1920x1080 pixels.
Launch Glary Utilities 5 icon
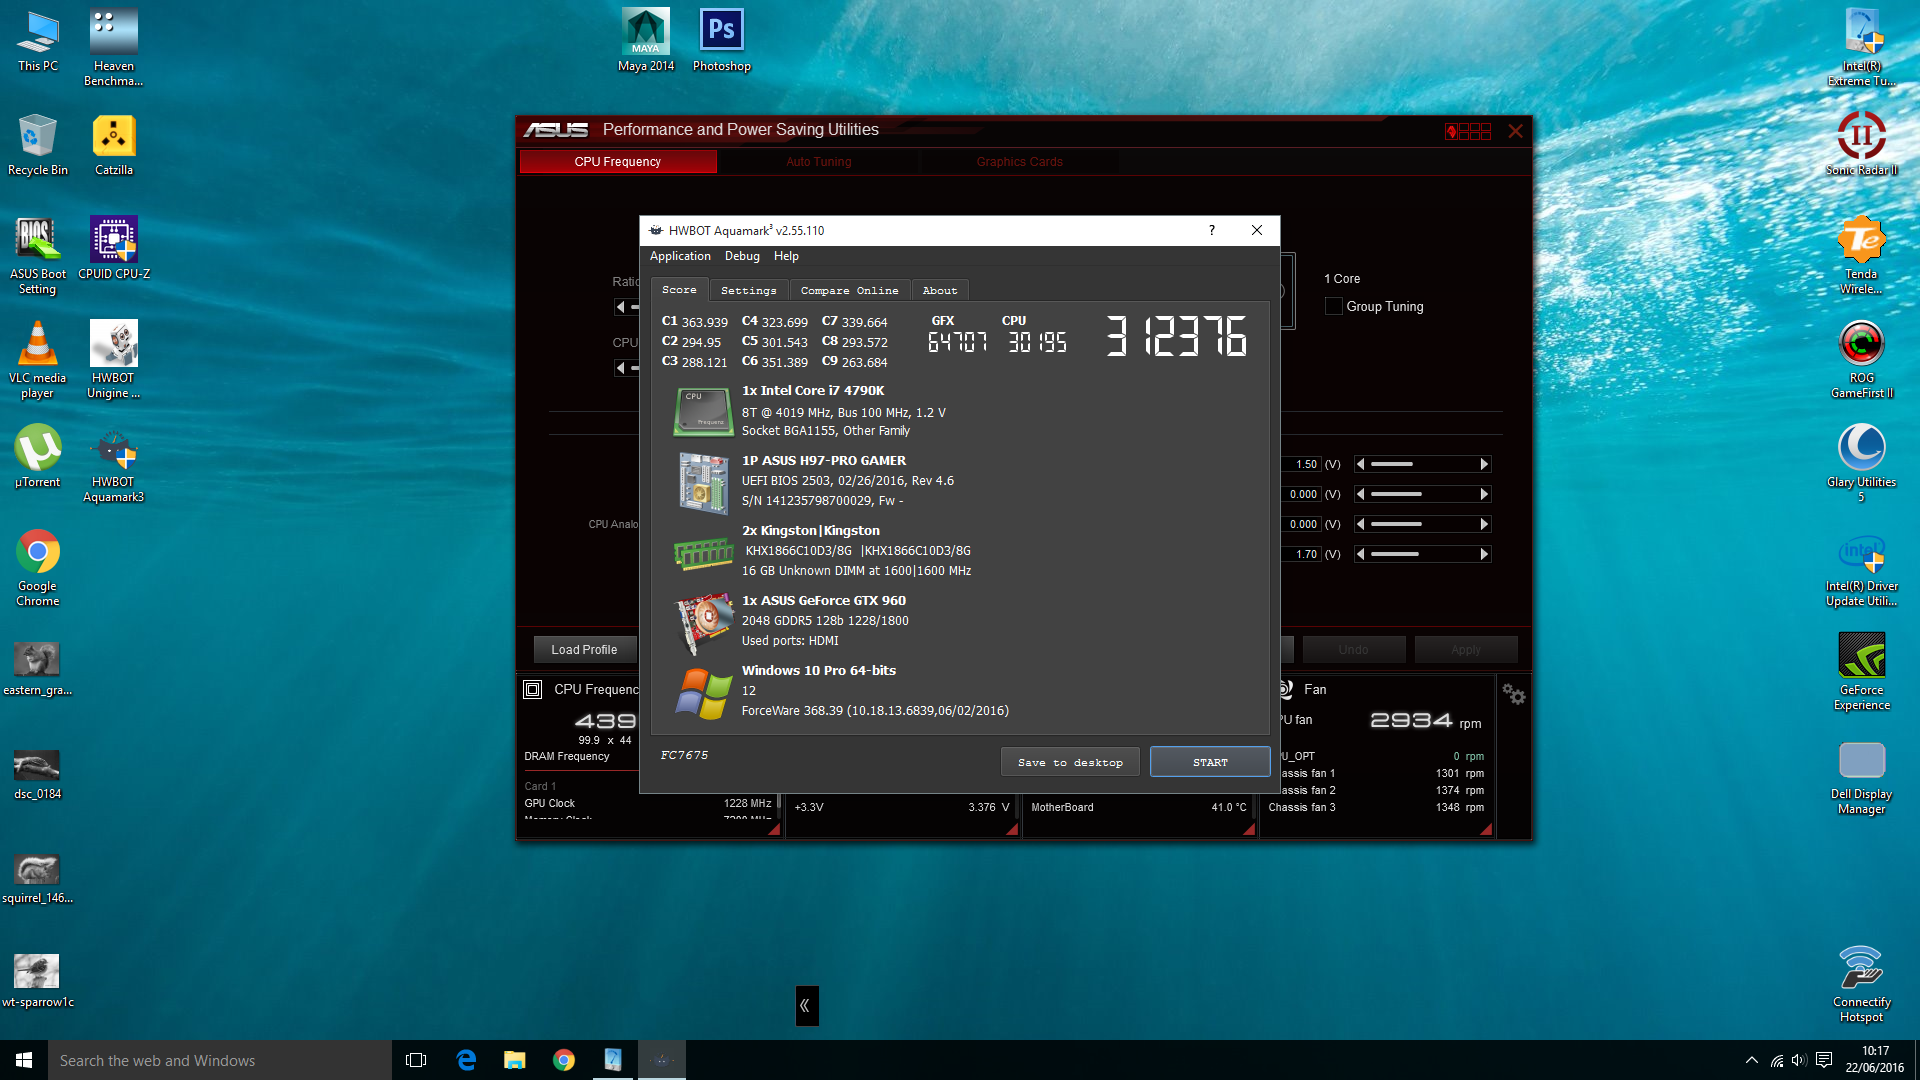point(1861,464)
